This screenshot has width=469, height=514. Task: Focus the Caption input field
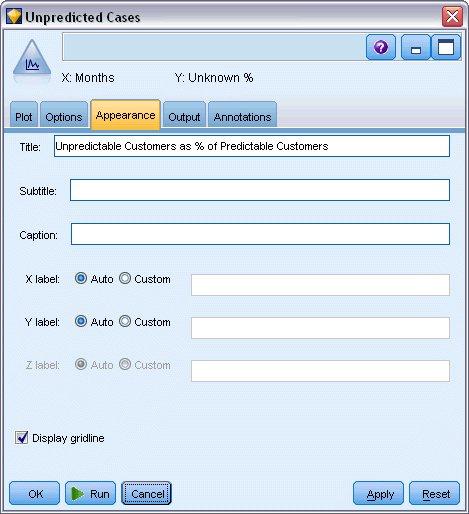260,234
